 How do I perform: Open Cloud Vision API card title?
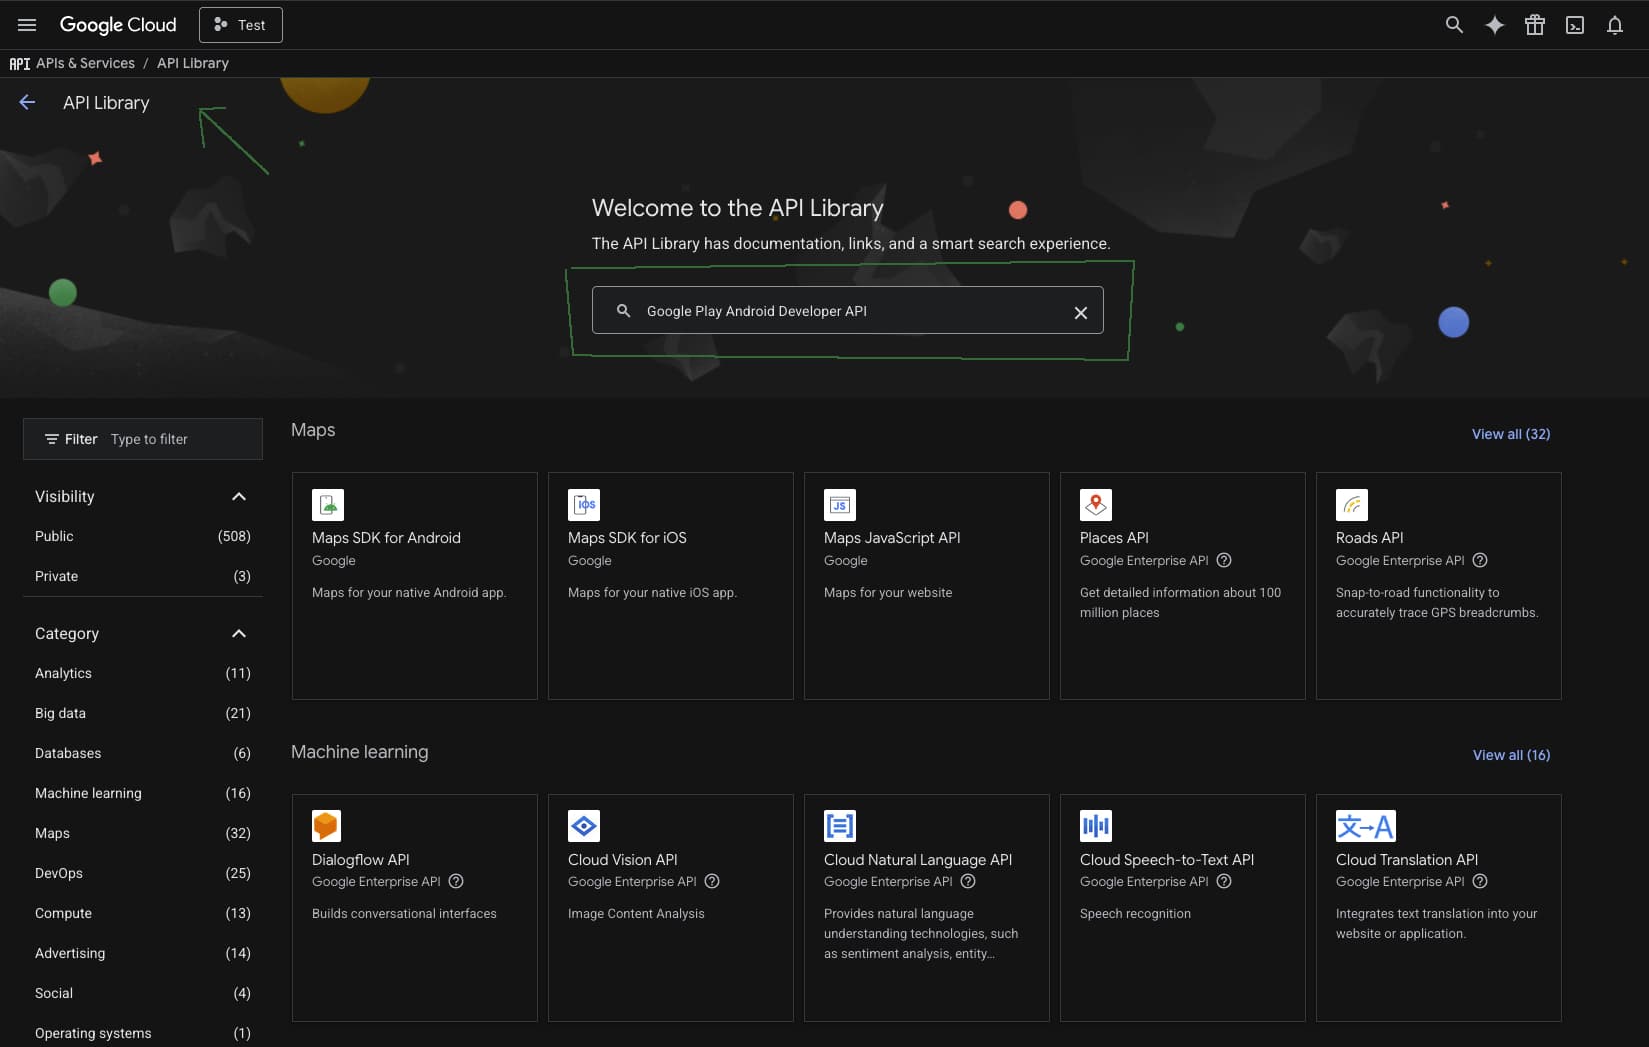click(622, 860)
